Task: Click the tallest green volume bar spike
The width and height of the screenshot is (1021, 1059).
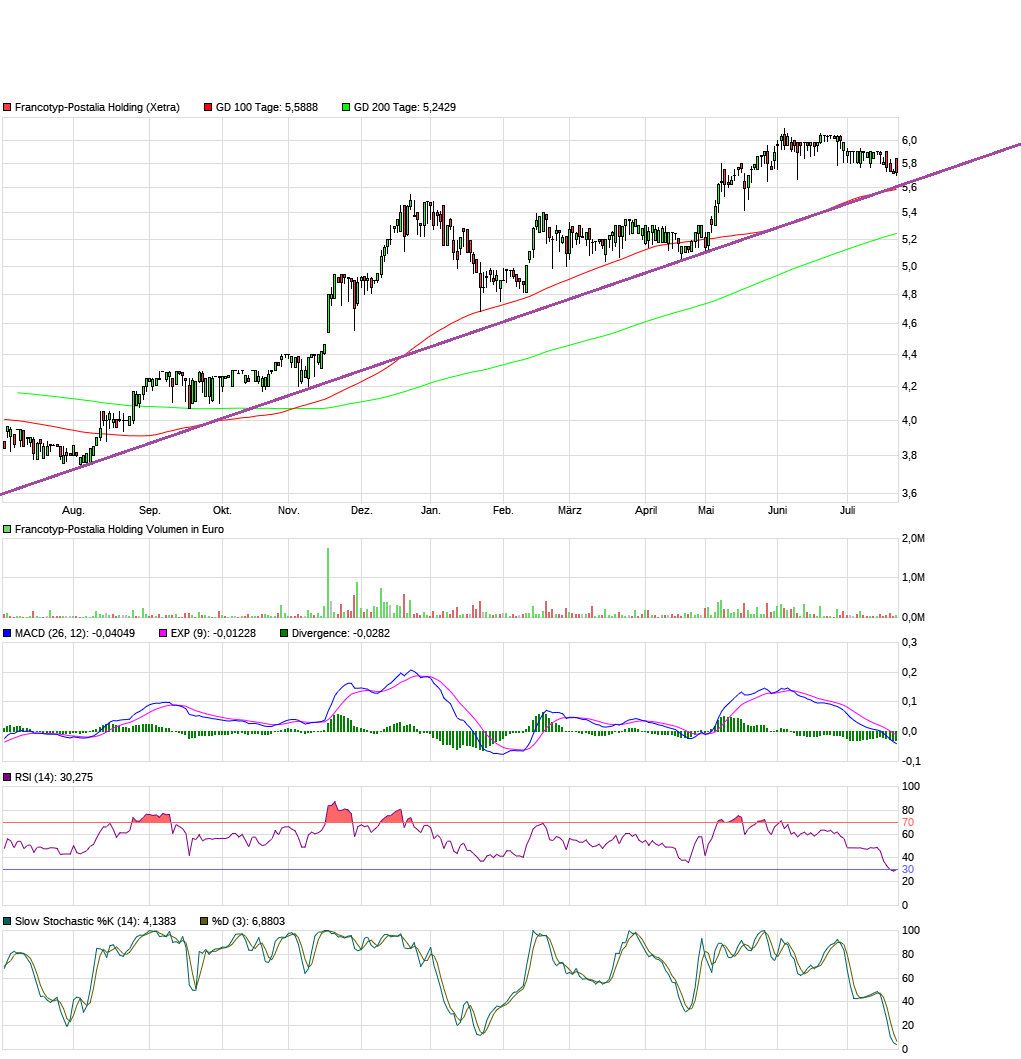Action: coord(328,583)
